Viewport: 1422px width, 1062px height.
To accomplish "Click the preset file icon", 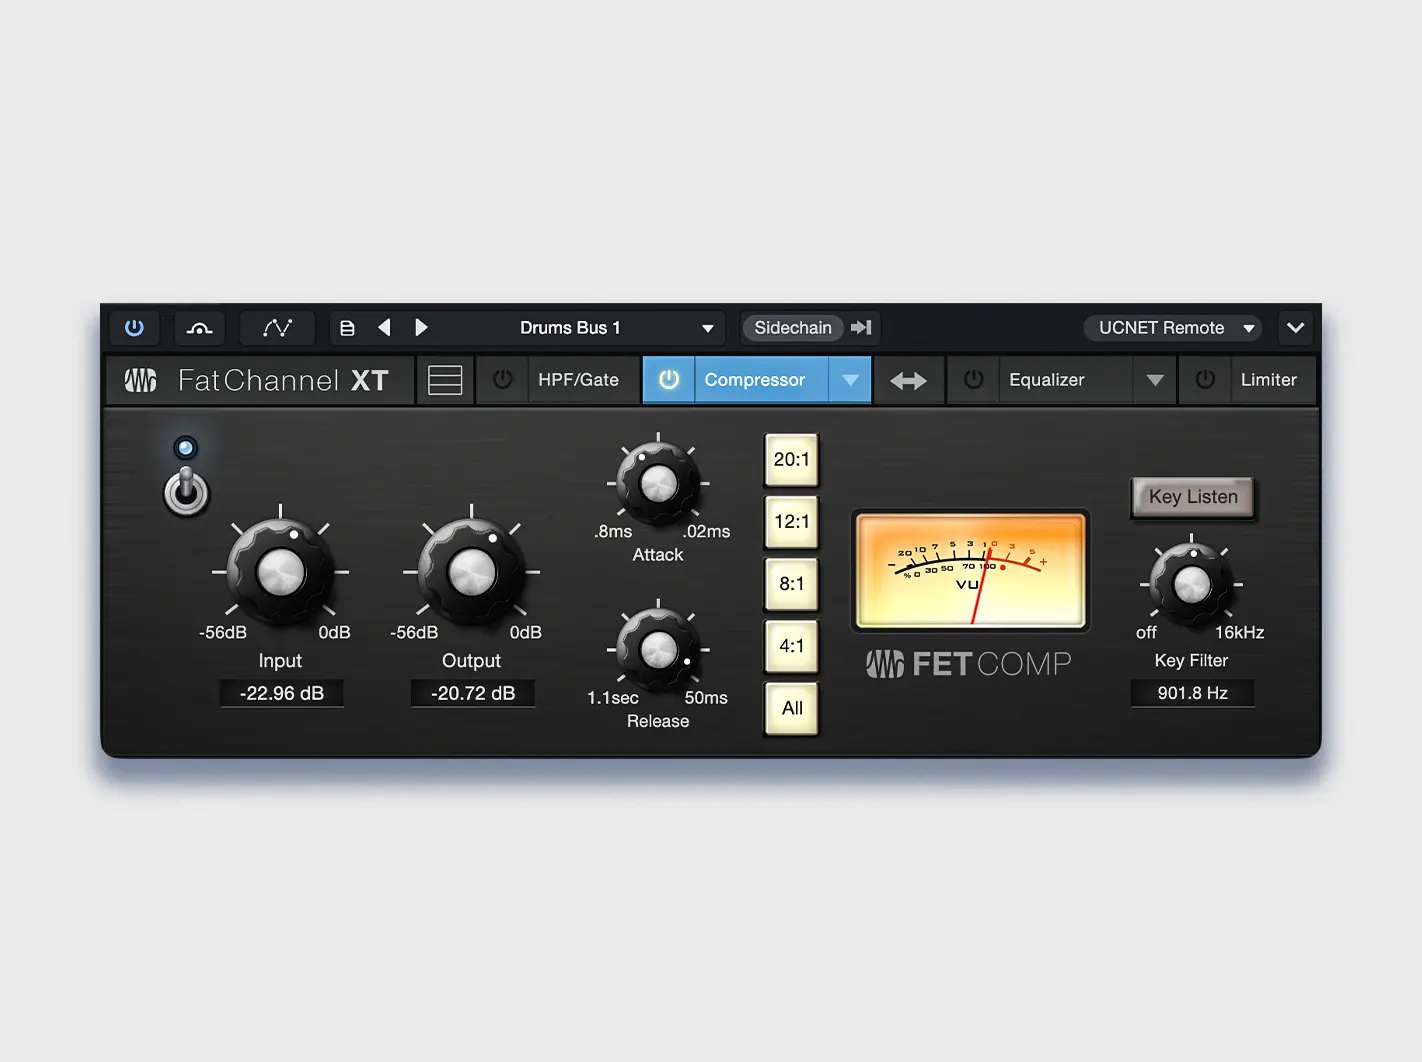I will tap(347, 328).
